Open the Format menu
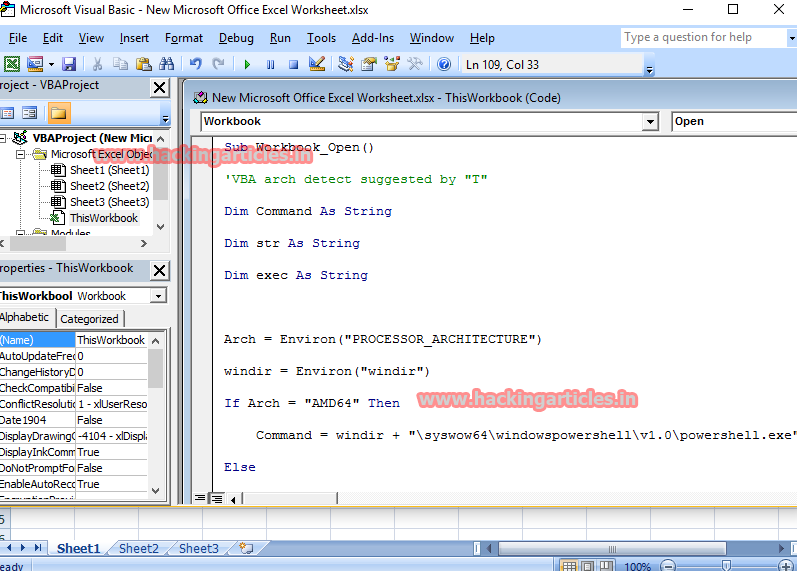 pos(183,38)
